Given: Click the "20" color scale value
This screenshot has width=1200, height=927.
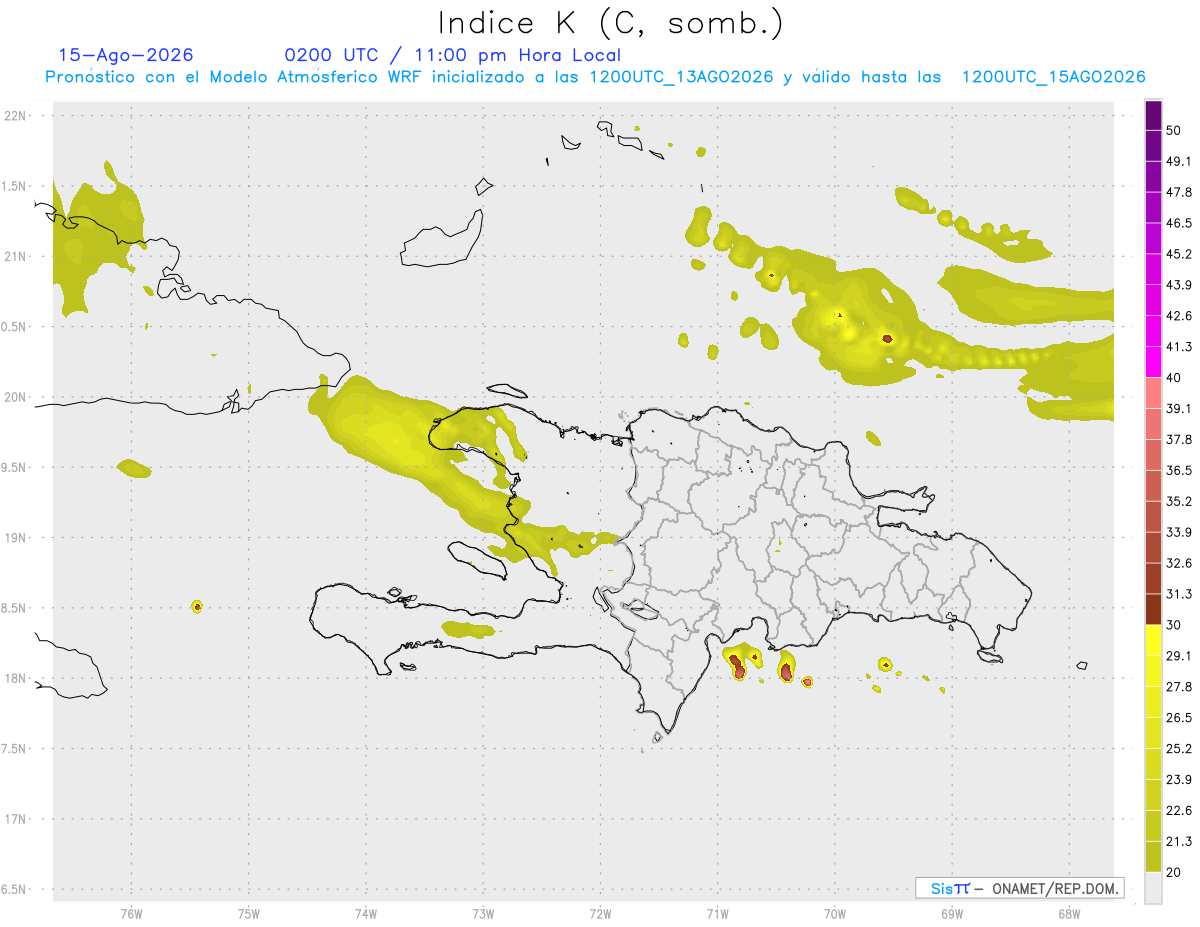Looking at the screenshot, I should pyautogui.click(x=1174, y=873).
